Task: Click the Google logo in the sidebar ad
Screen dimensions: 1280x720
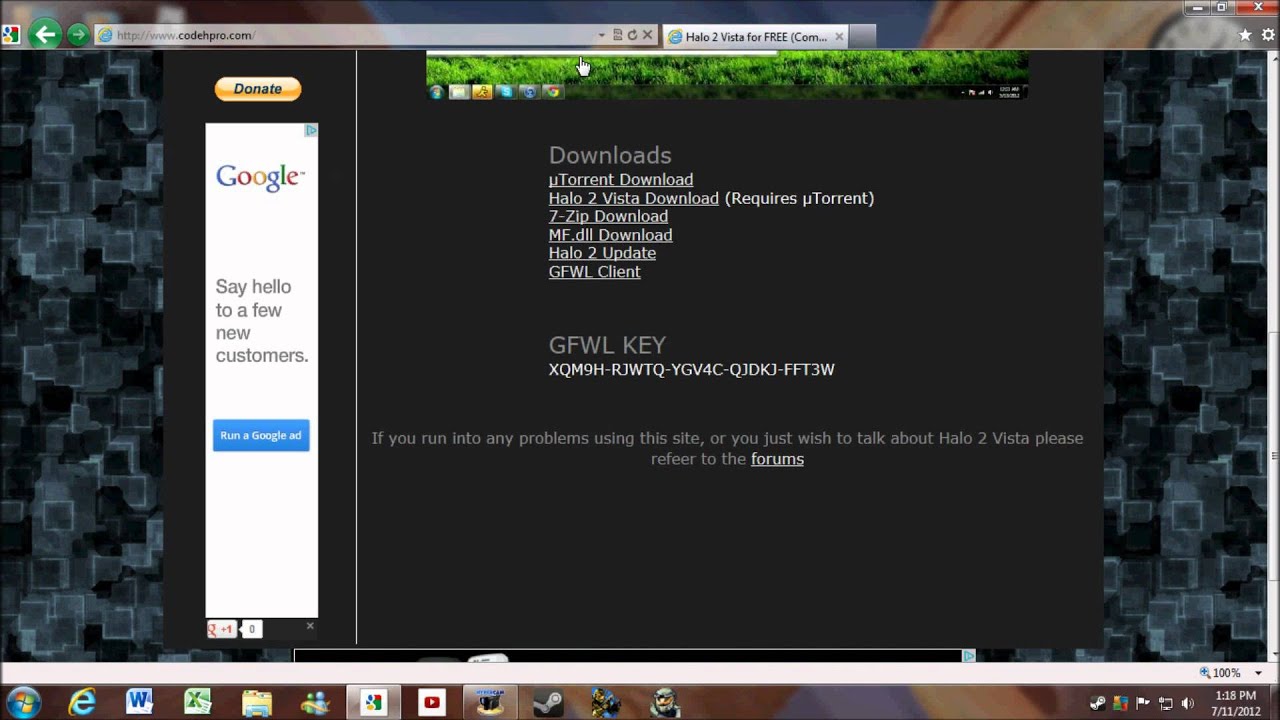Action: 260,177
